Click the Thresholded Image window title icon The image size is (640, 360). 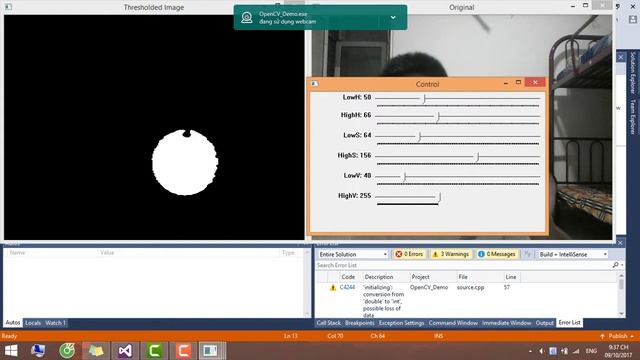pos(8,7)
